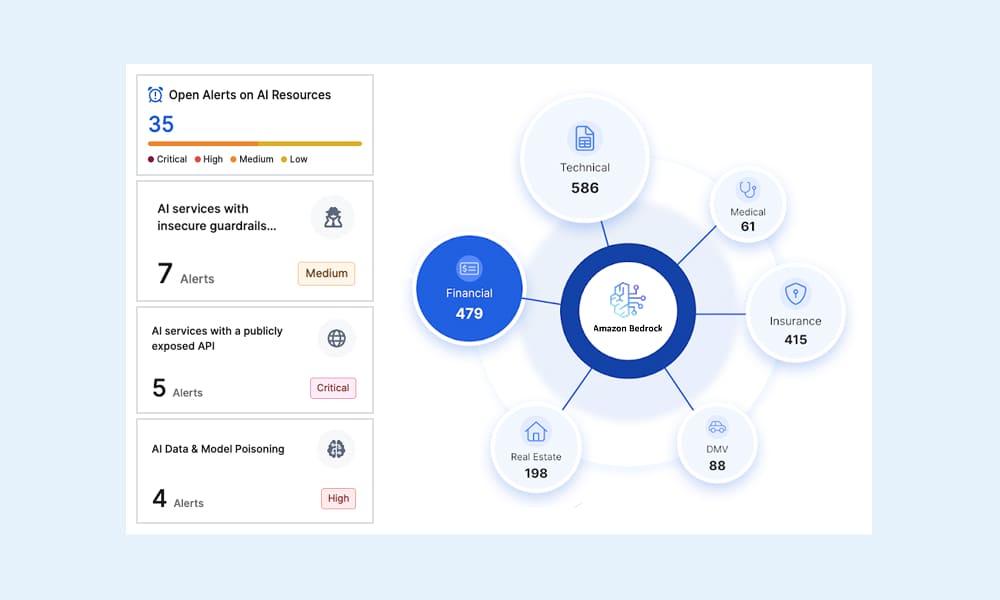The height and width of the screenshot is (600, 1000).
Task: Click the insecure guardrails hacker icon
Action: click(x=332, y=217)
